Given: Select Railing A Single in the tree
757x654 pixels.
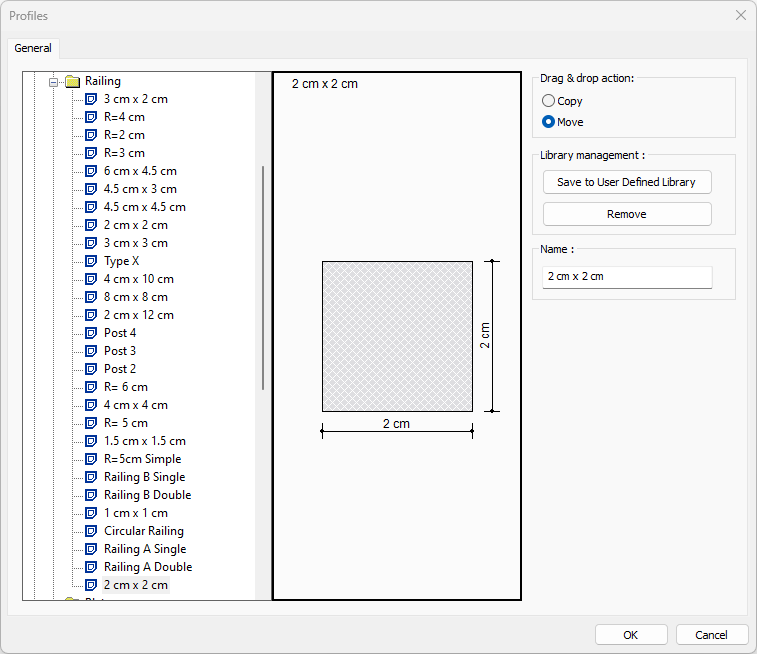Looking at the screenshot, I should click(145, 549).
